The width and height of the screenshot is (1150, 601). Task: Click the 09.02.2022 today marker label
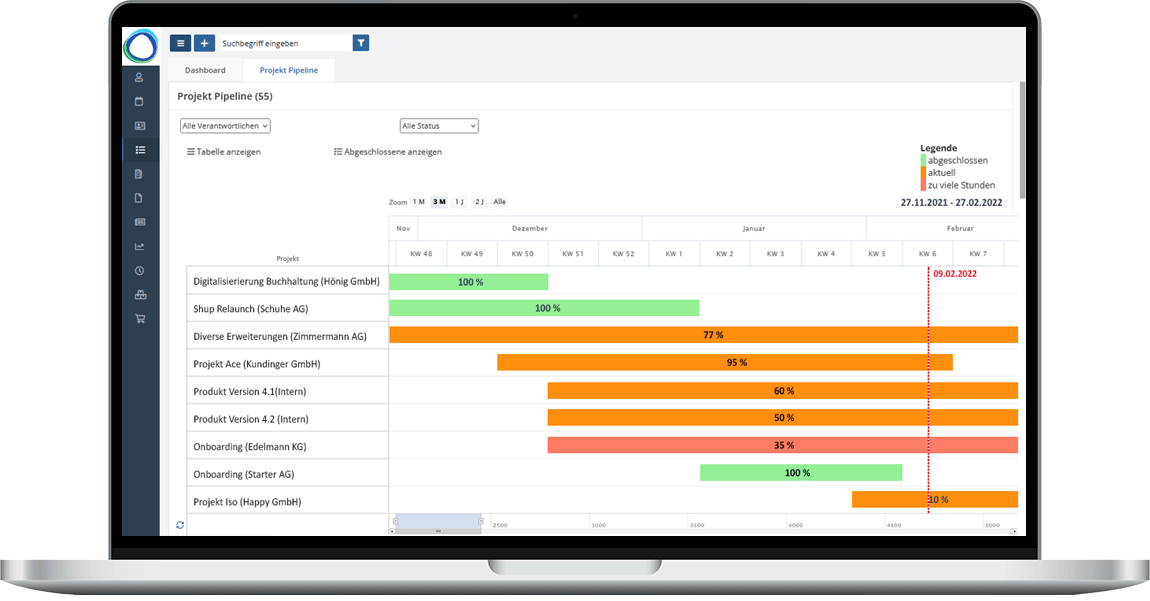pos(955,274)
